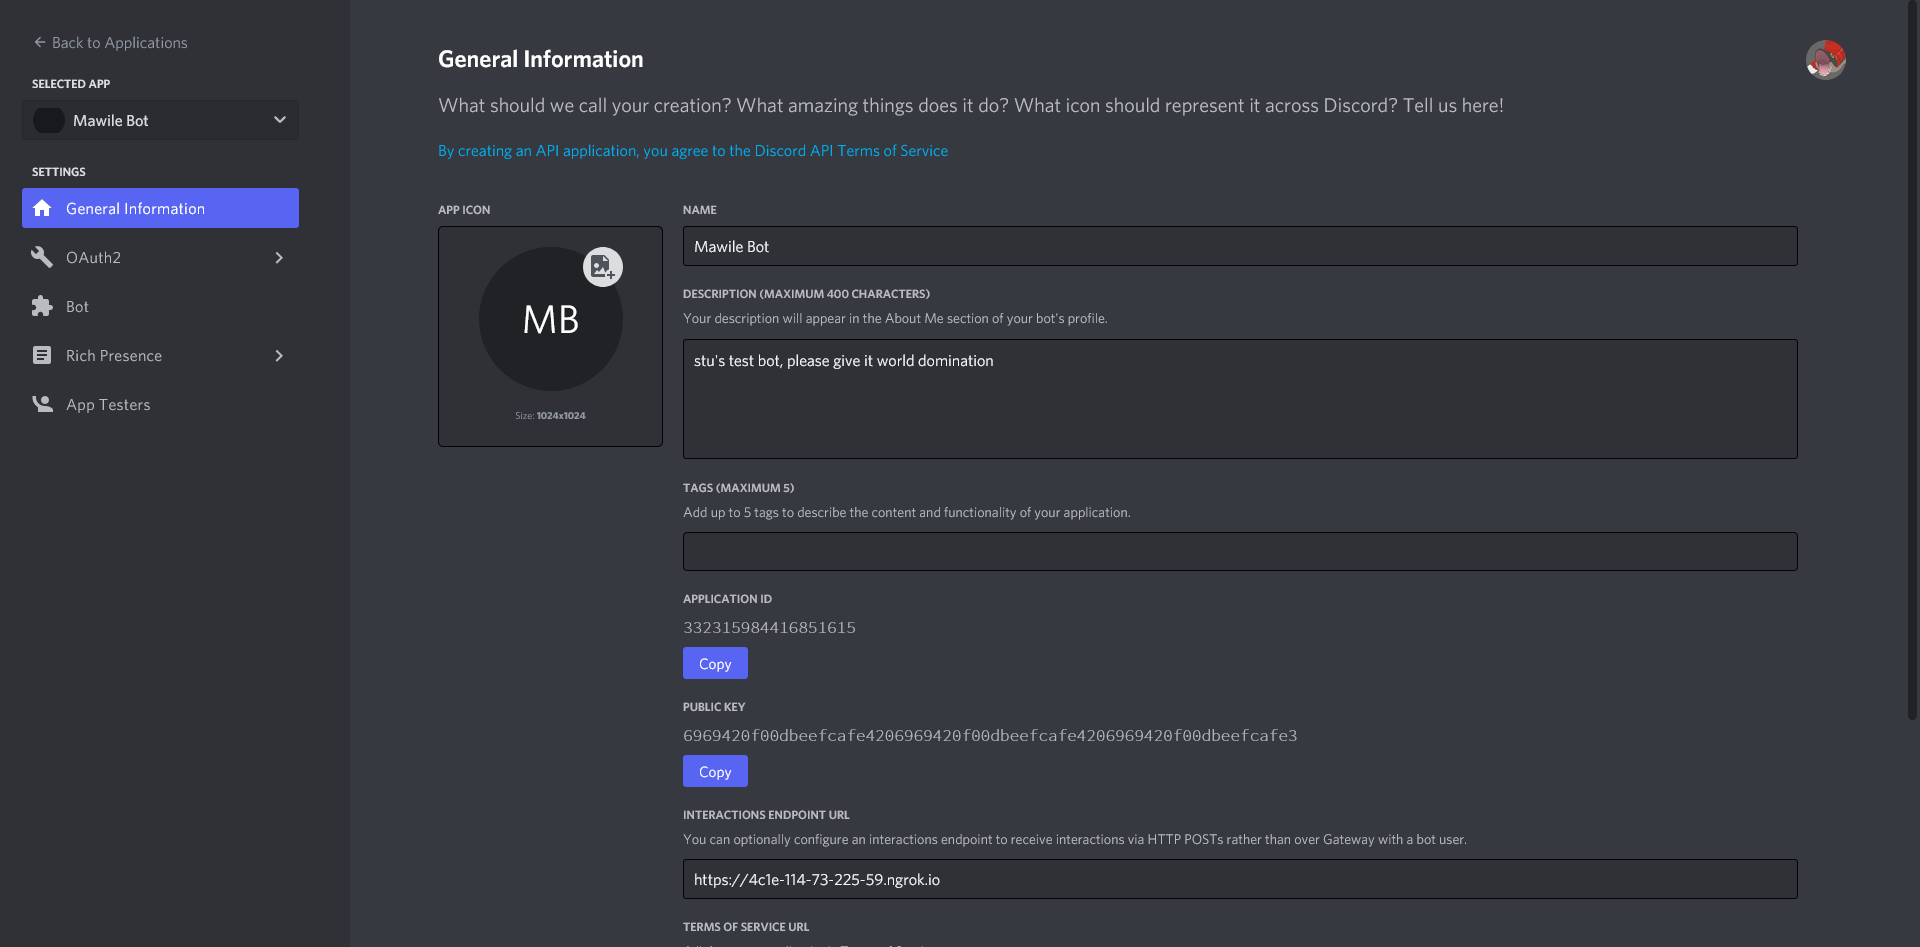Open the Selected App dropdown for Mawile Bot
This screenshot has height=947, width=1920.
pyautogui.click(x=160, y=120)
